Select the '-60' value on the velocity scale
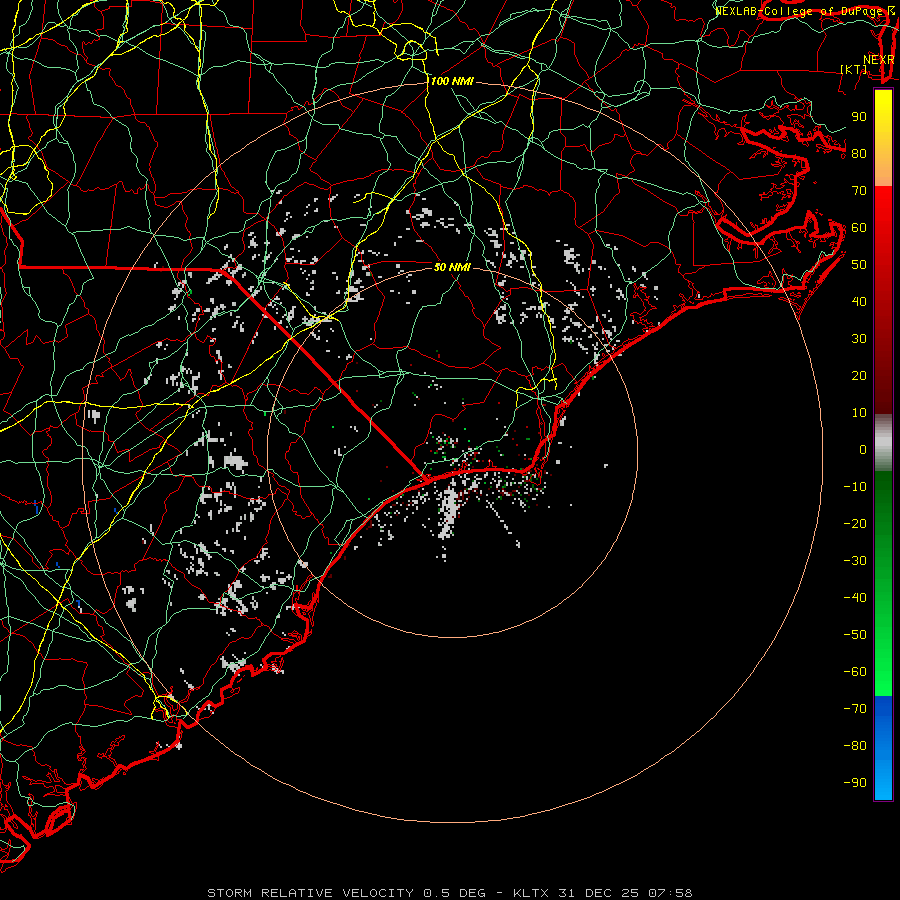This screenshot has height=900, width=900. (855, 672)
